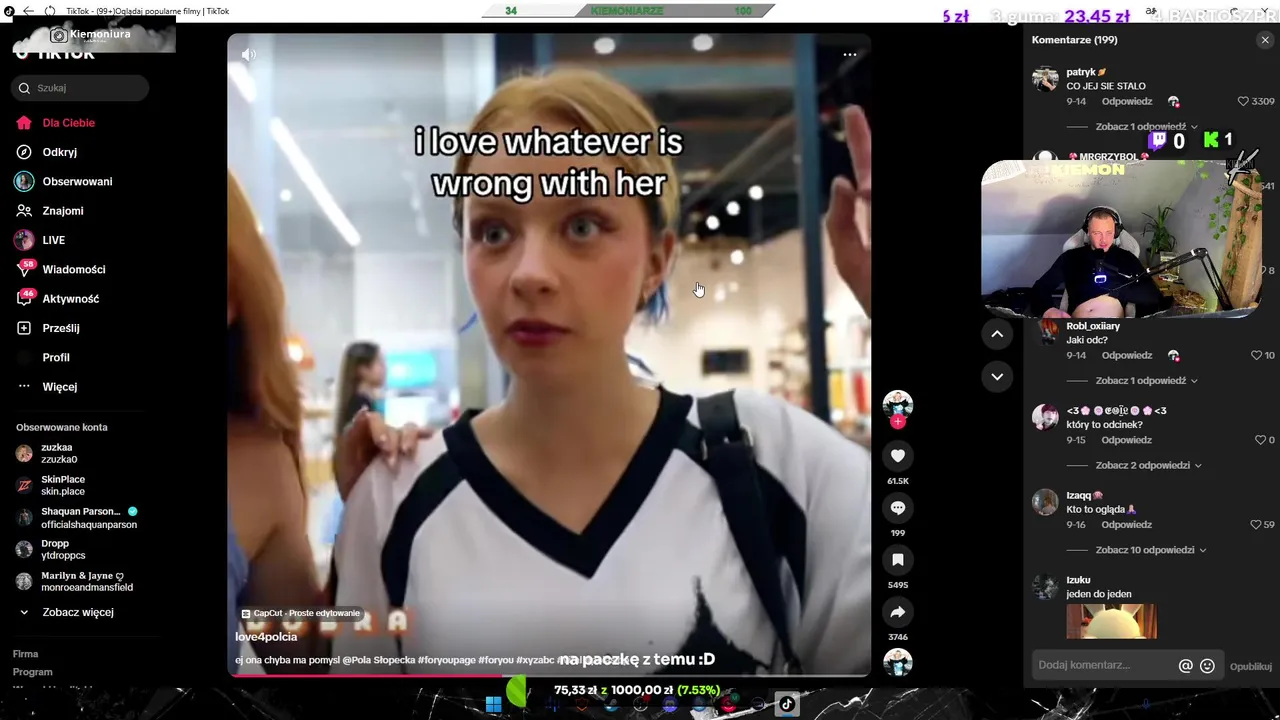
Task: Reload the page with the refresh icon
Action: coord(50,11)
